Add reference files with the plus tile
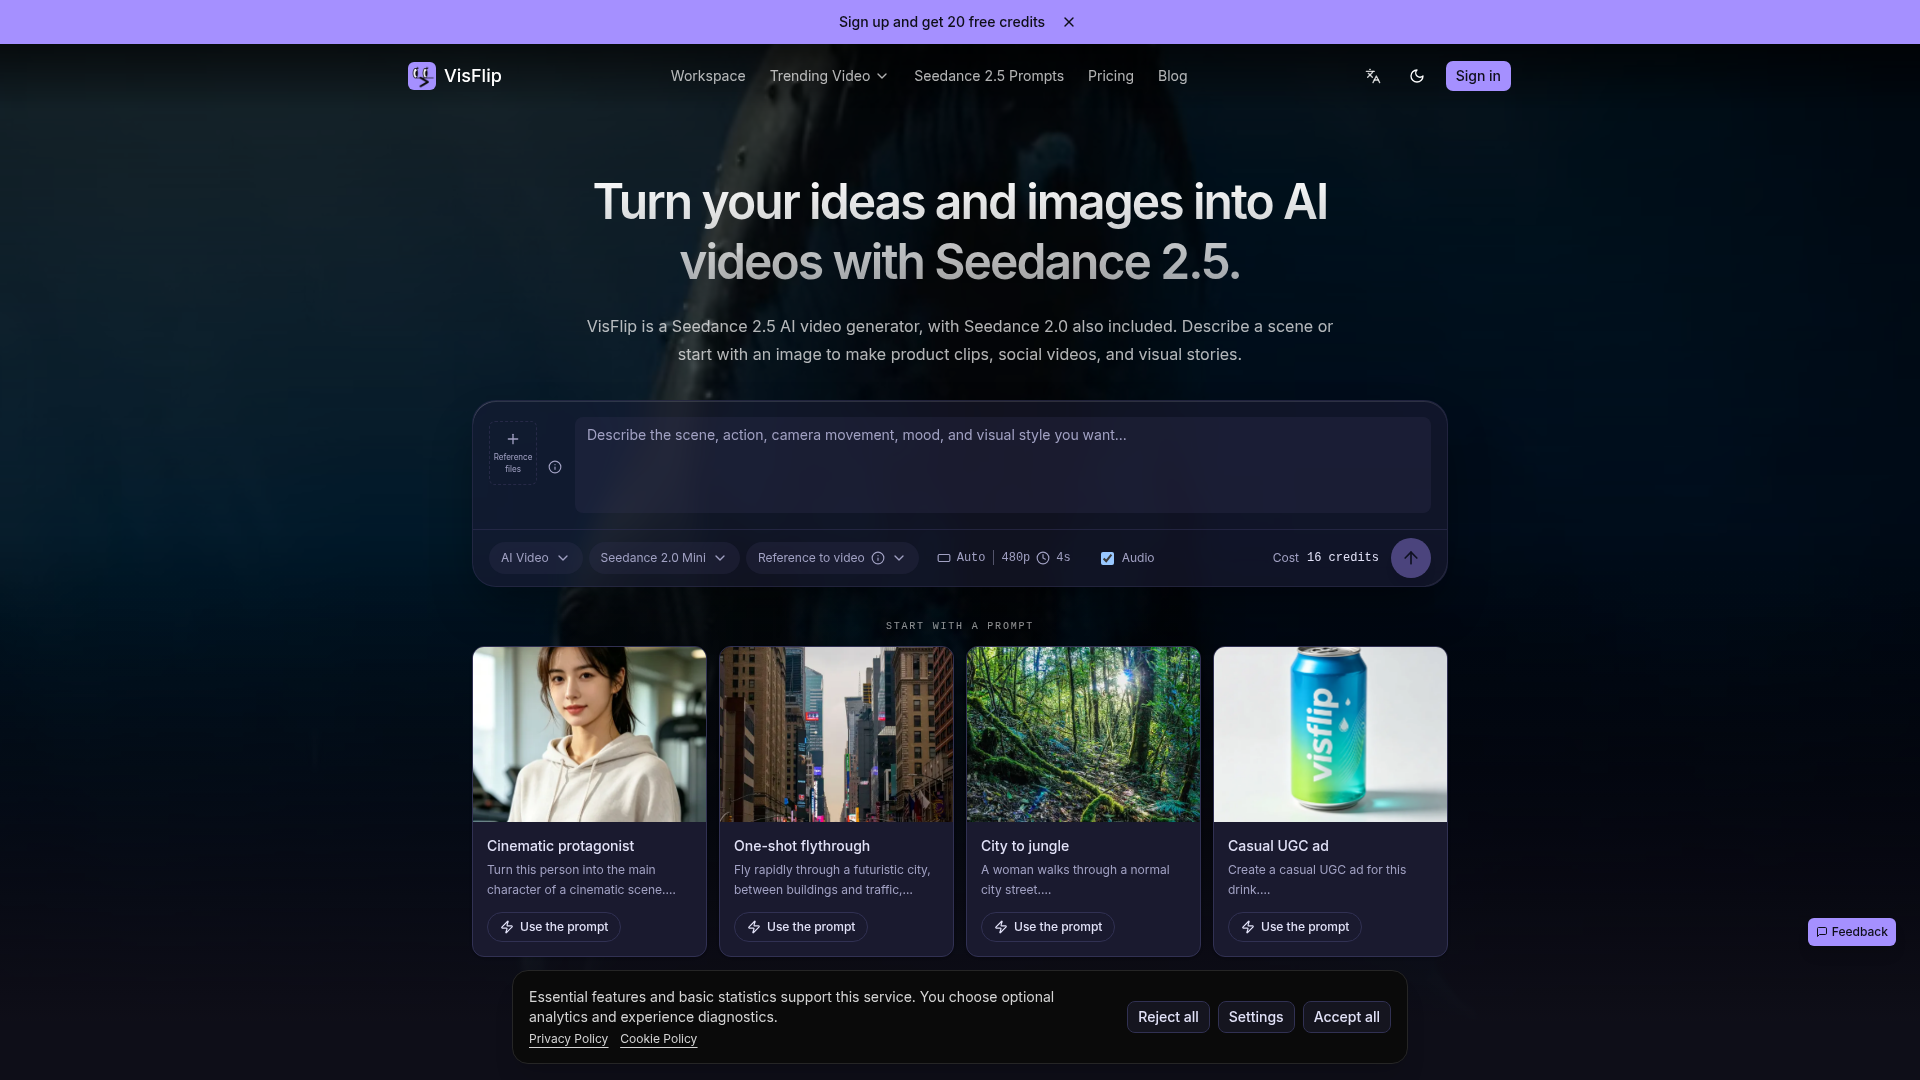 click(x=513, y=453)
